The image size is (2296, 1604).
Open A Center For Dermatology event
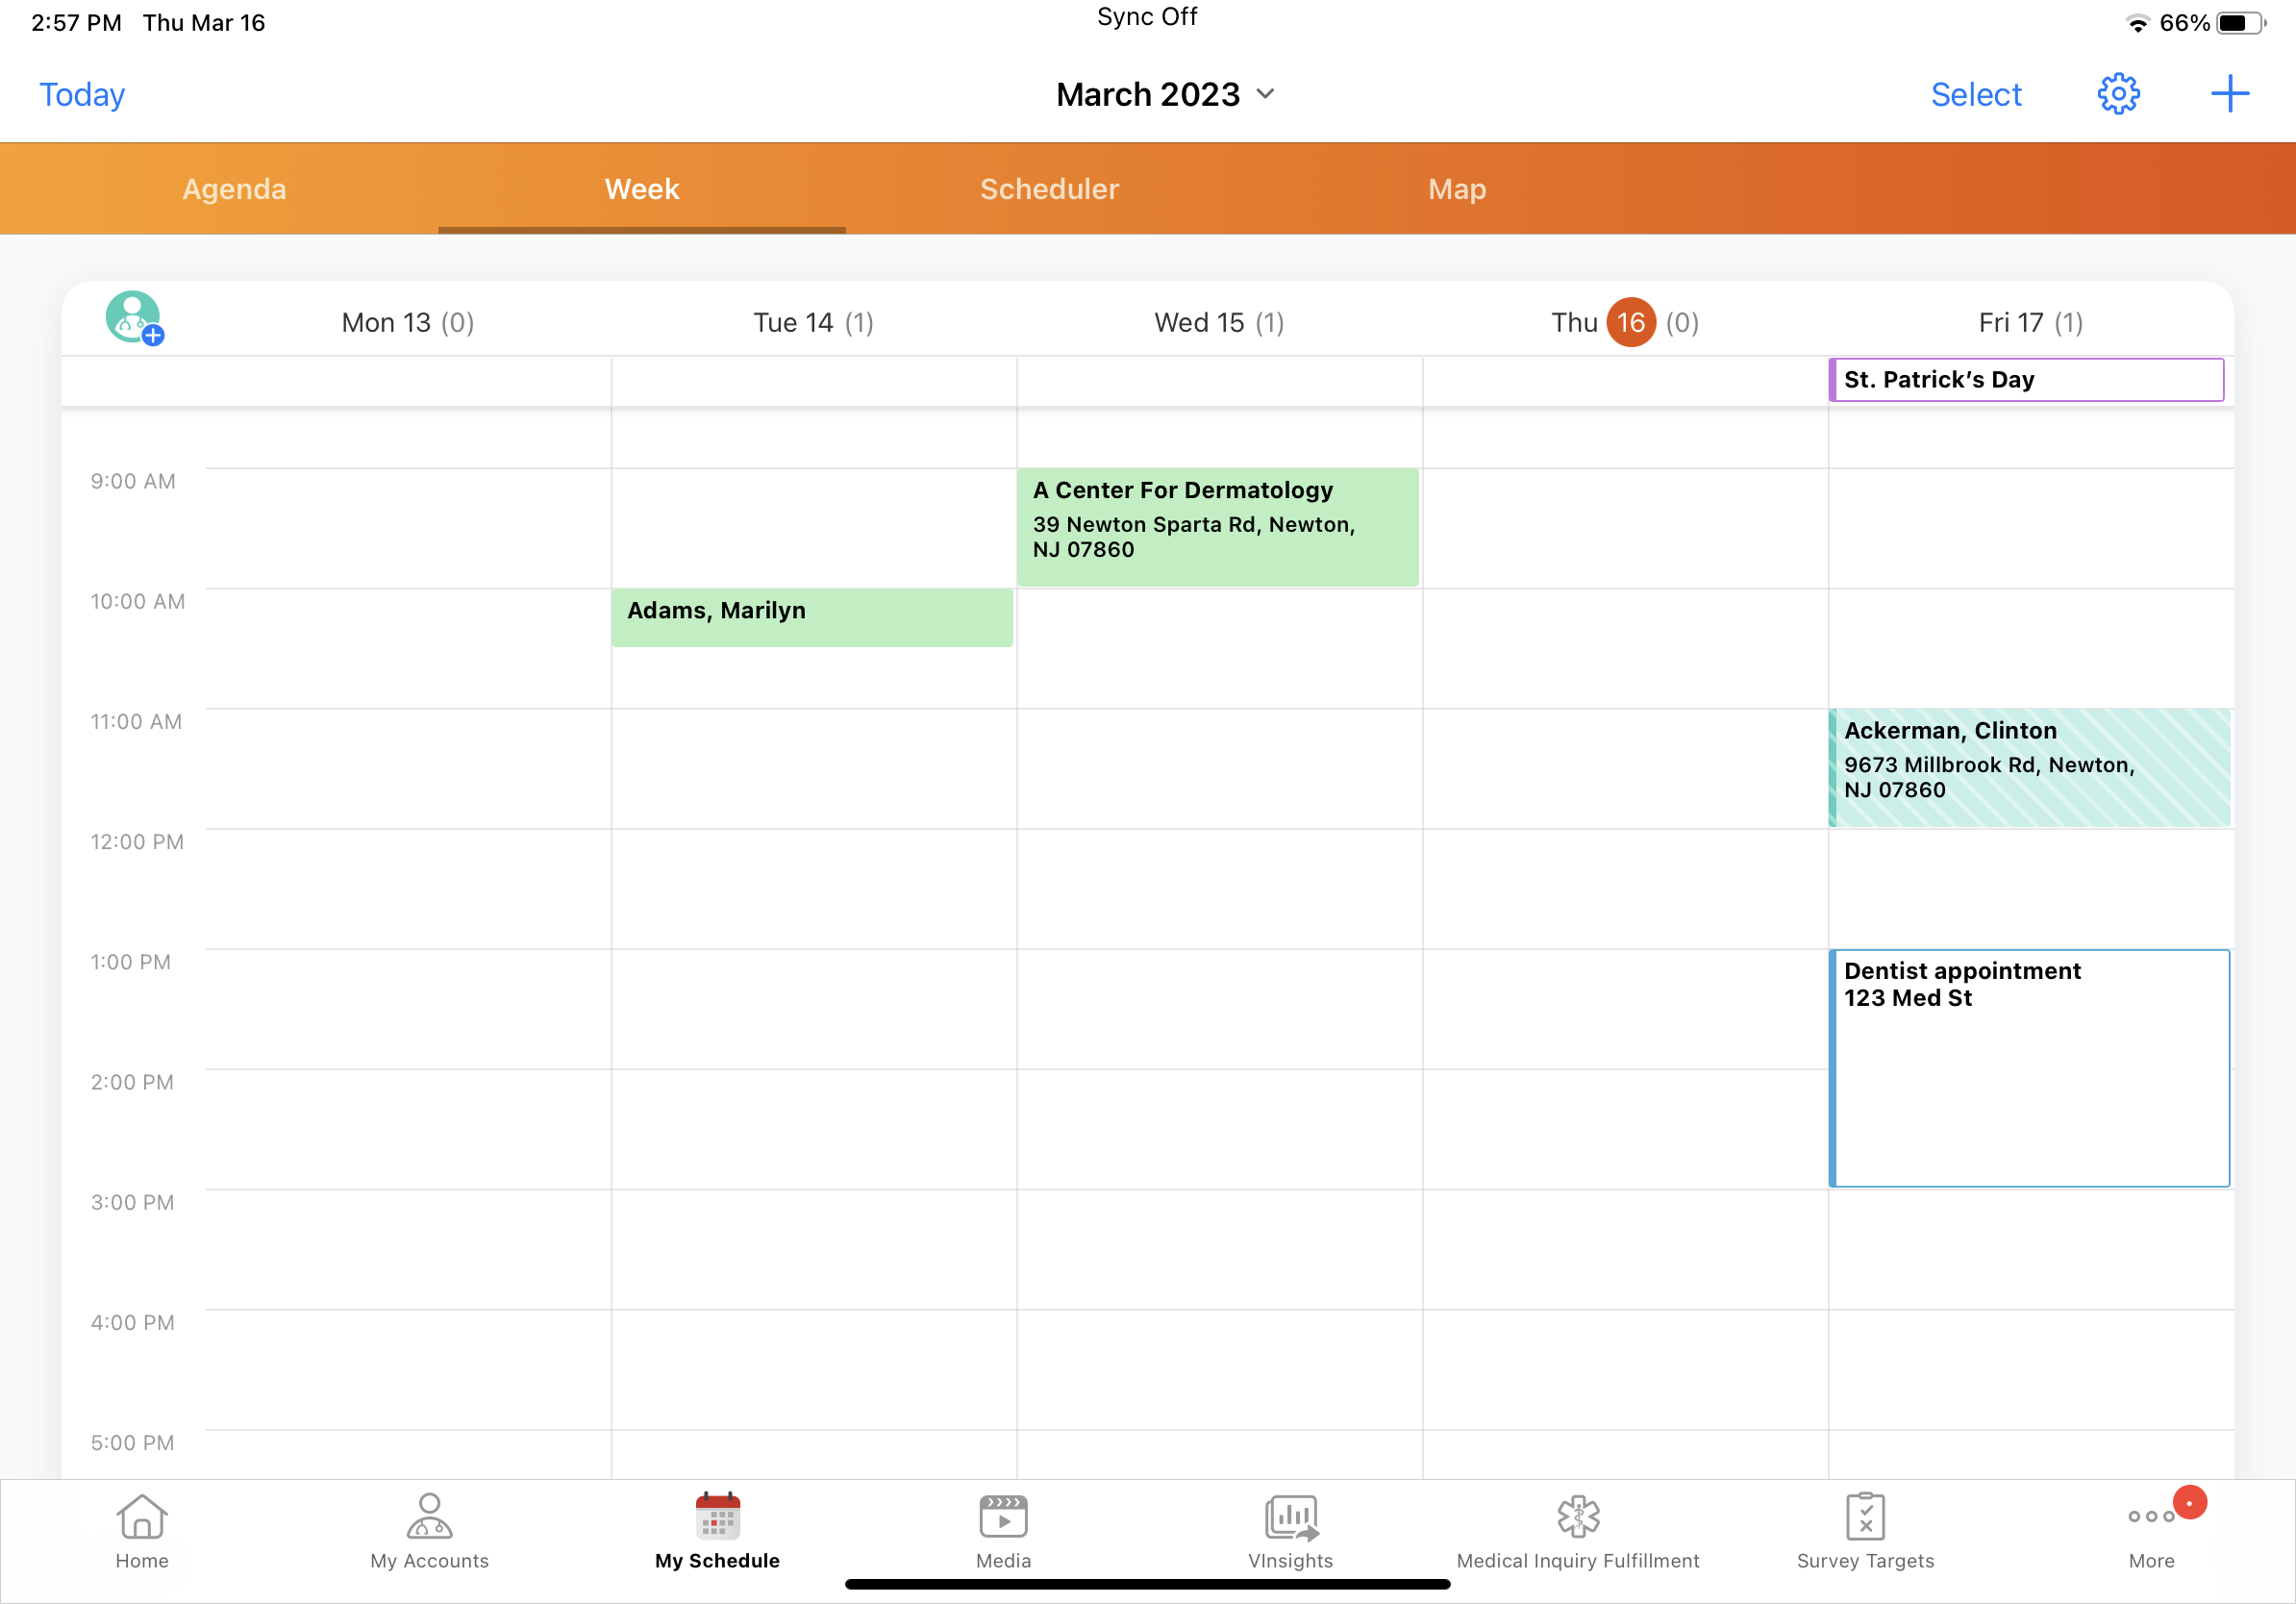[x=1217, y=526]
